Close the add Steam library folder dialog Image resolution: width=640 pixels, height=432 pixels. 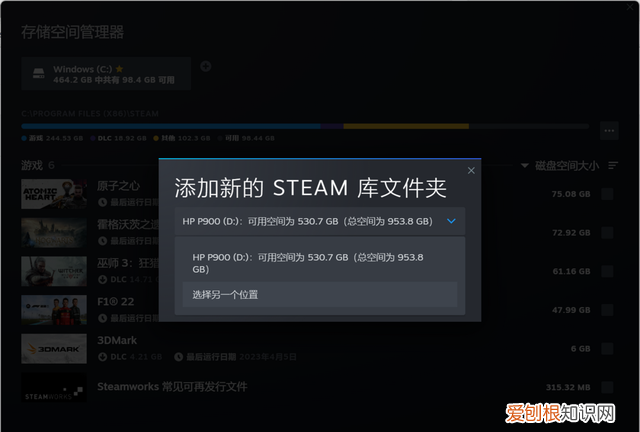pos(471,170)
